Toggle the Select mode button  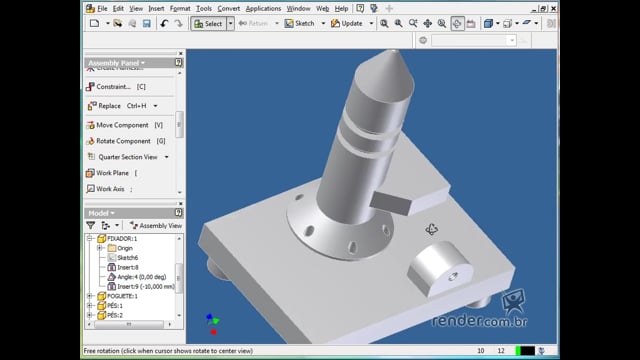[209, 24]
